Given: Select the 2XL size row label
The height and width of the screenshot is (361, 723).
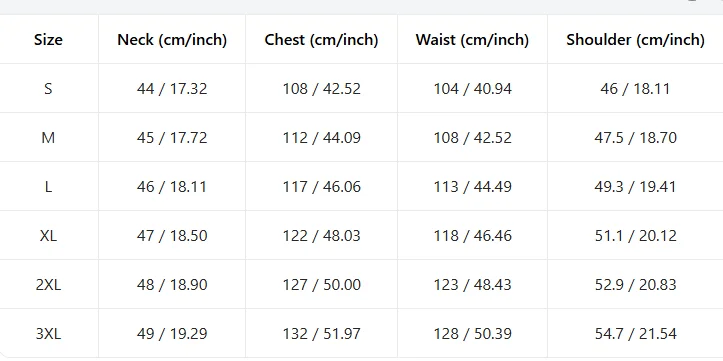Looking at the screenshot, I should click(x=48, y=284).
